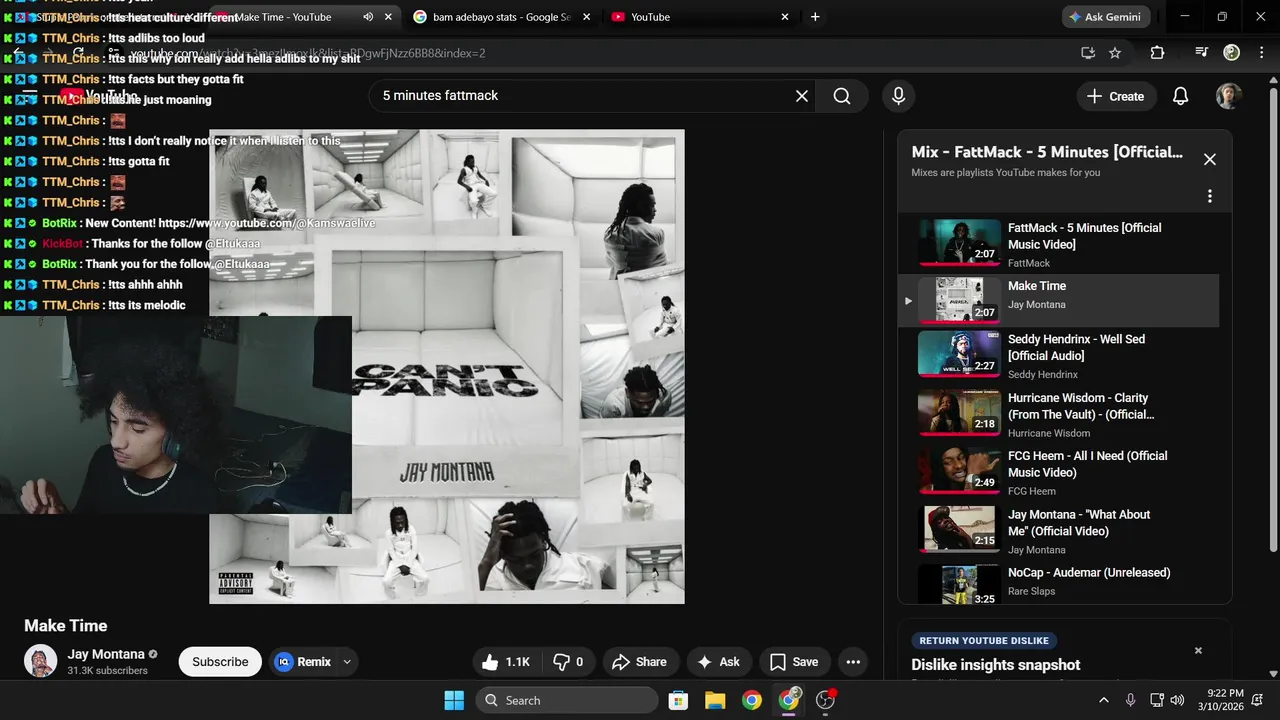The image size is (1280, 720).
Task: Click the Subscribe button
Action: 220,662
